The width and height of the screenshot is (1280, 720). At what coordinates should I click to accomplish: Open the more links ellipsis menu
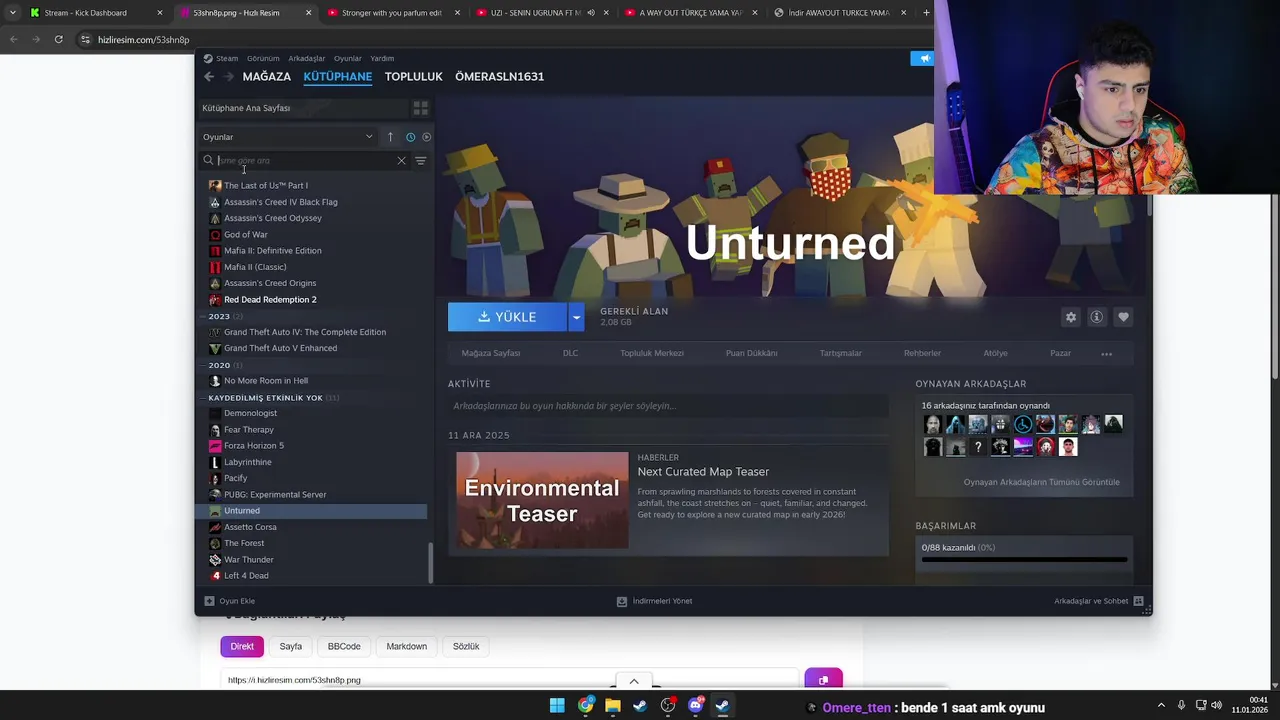click(1106, 353)
